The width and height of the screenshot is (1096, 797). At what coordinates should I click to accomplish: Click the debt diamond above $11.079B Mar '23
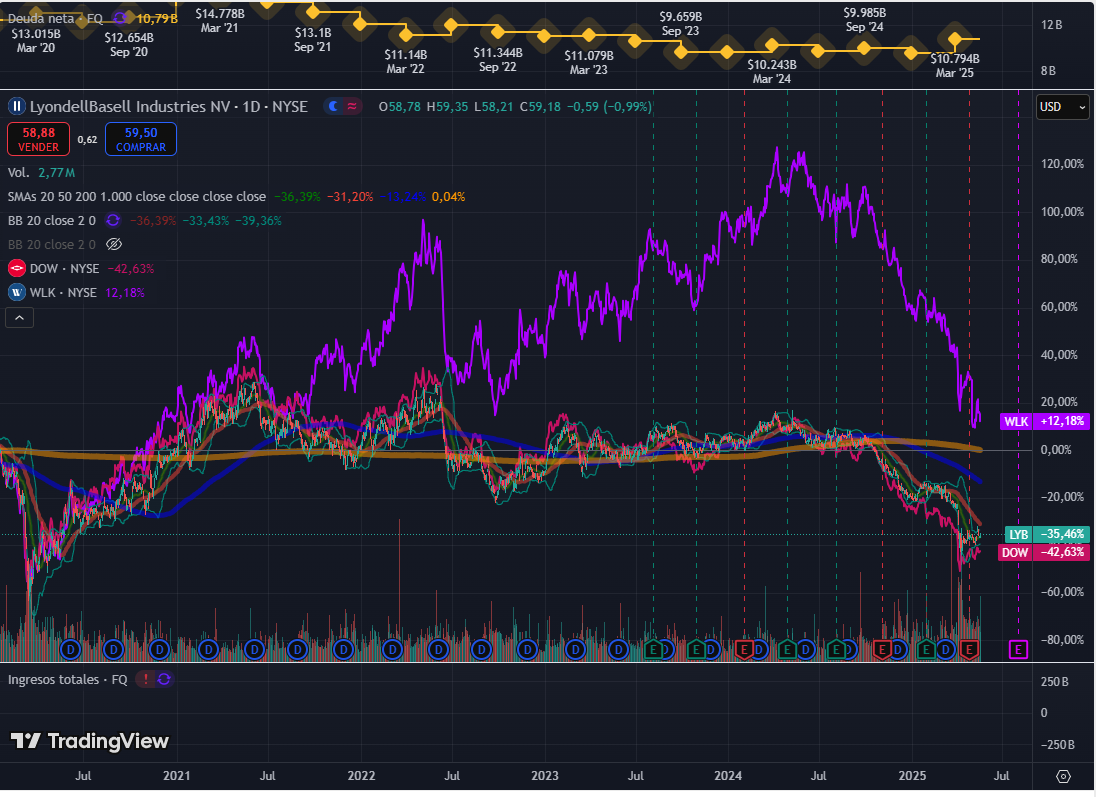pyautogui.click(x=589, y=35)
